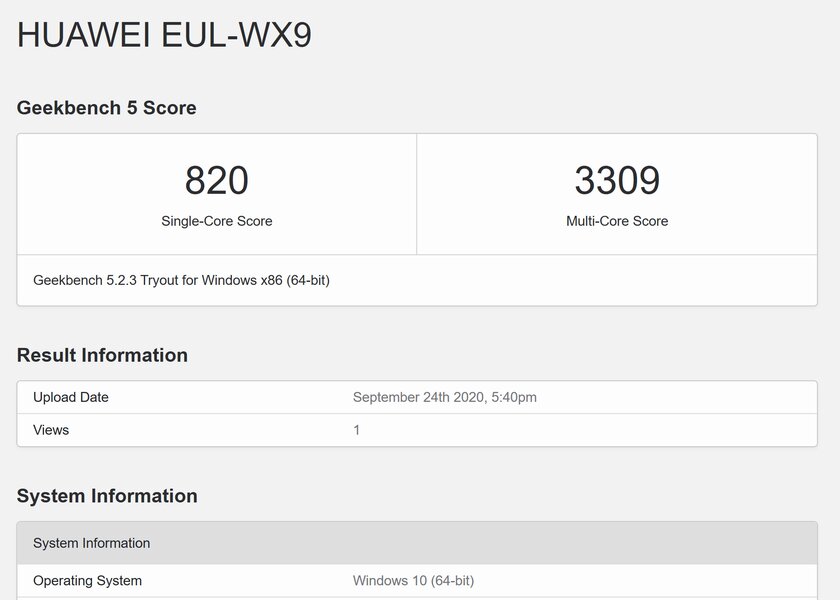This screenshot has width=840, height=600.
Task: Click the Multi-Core Score label
Action: [617, 221]
